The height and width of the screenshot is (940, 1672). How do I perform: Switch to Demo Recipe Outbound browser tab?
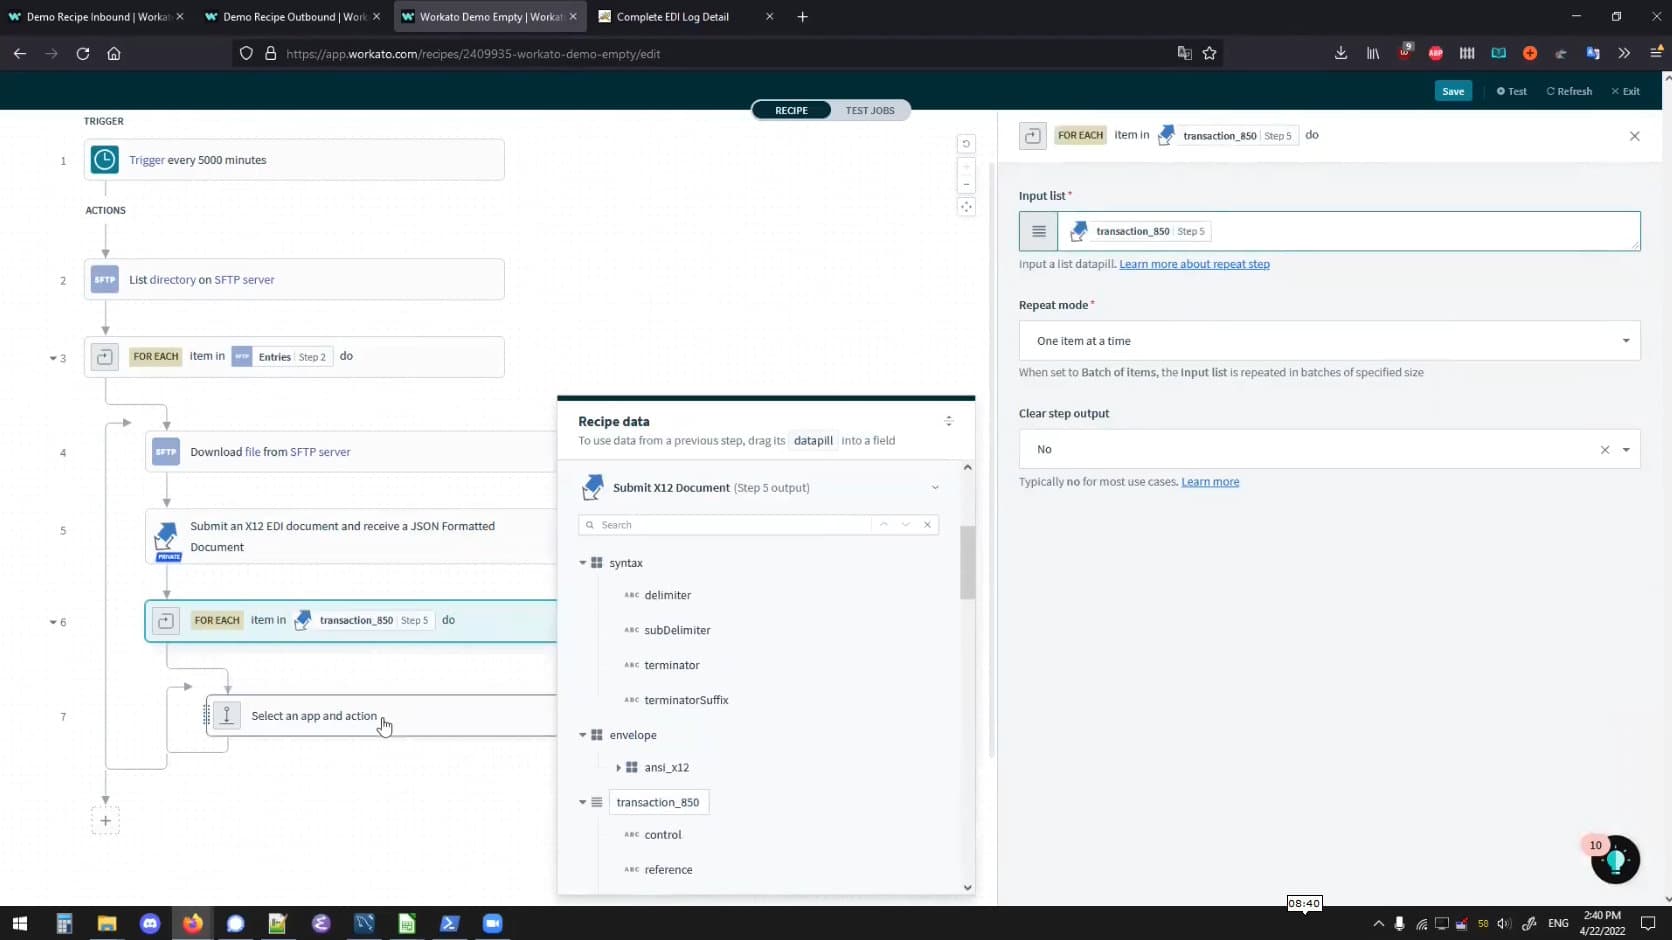coord(291,17)
